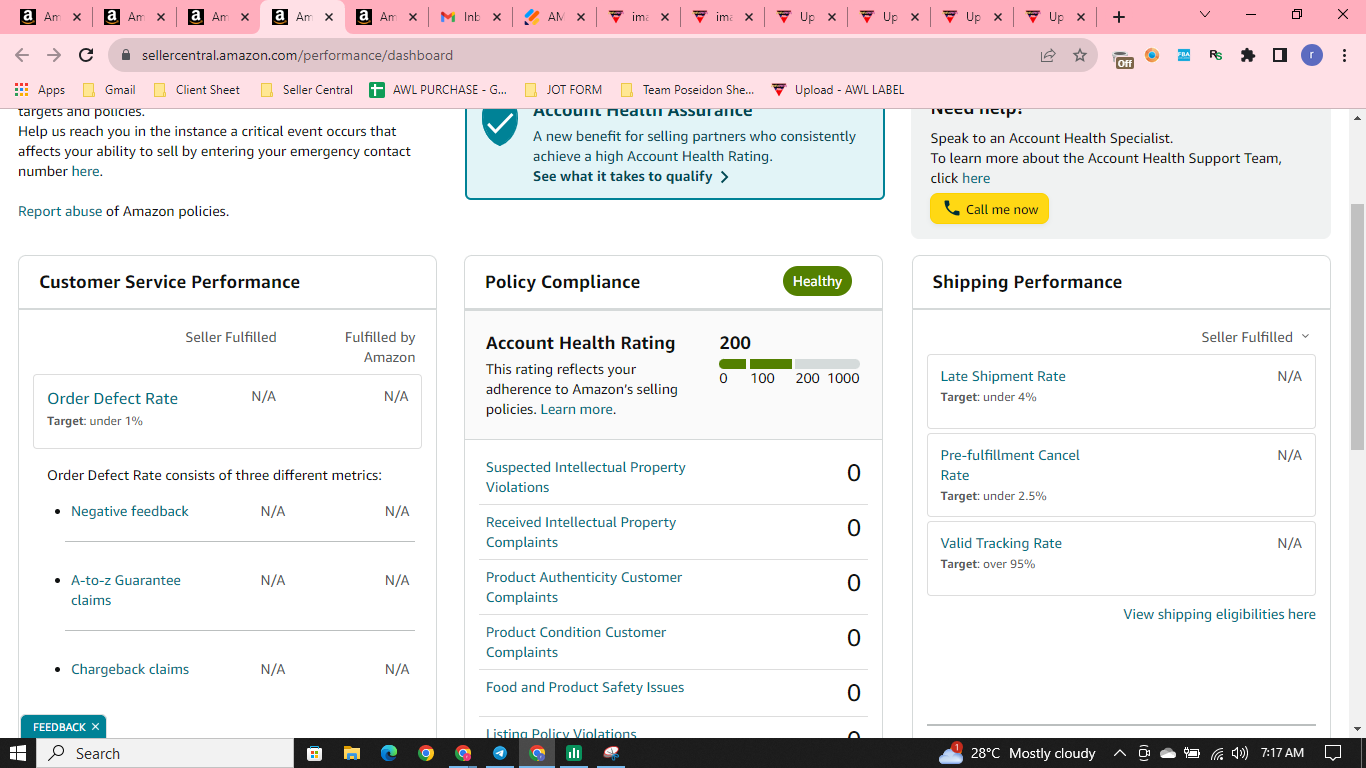Image resolution: width=1366 pixels, height=768 pixels.
Task: Reload the Seller Central page
Action: tap(86, 56)
